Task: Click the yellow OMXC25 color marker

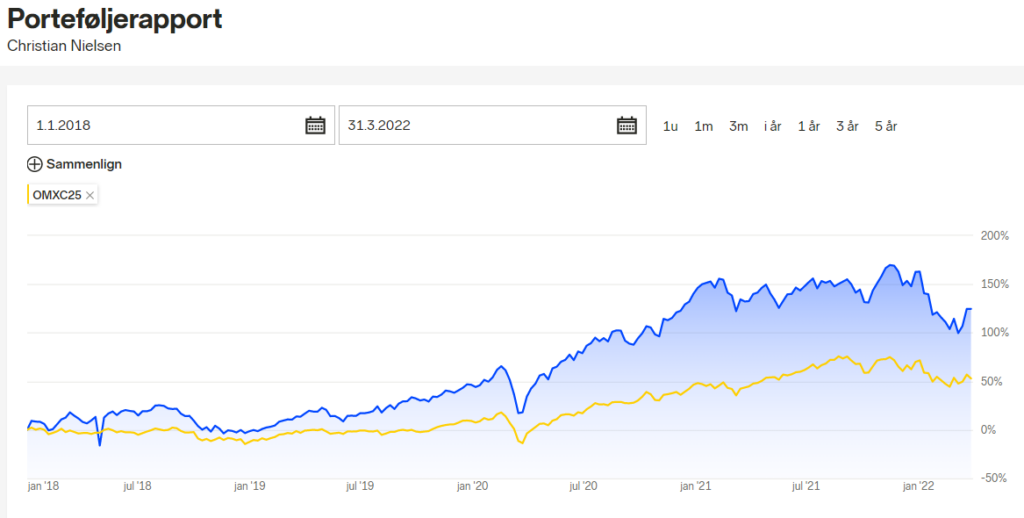Action: pos(29,195)
